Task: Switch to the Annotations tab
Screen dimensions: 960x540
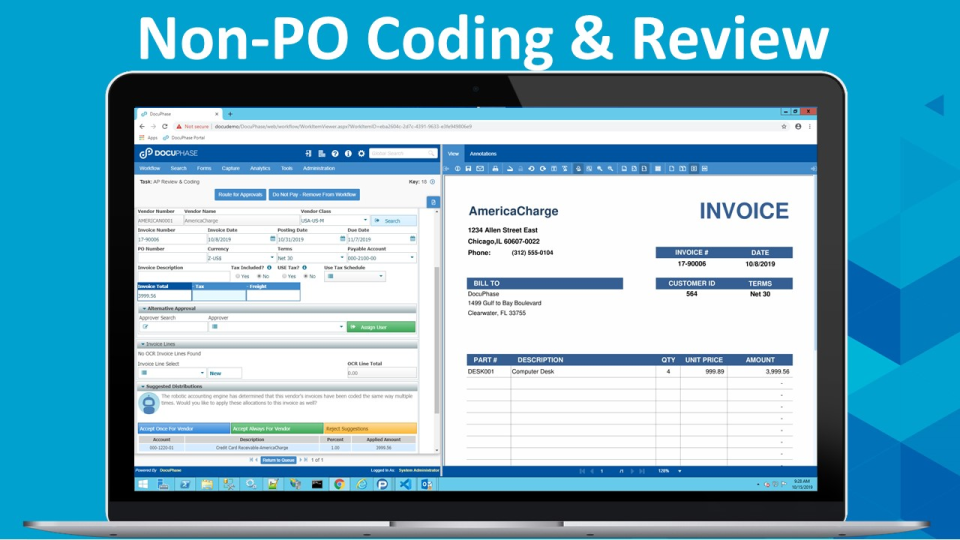Action: 483,154
